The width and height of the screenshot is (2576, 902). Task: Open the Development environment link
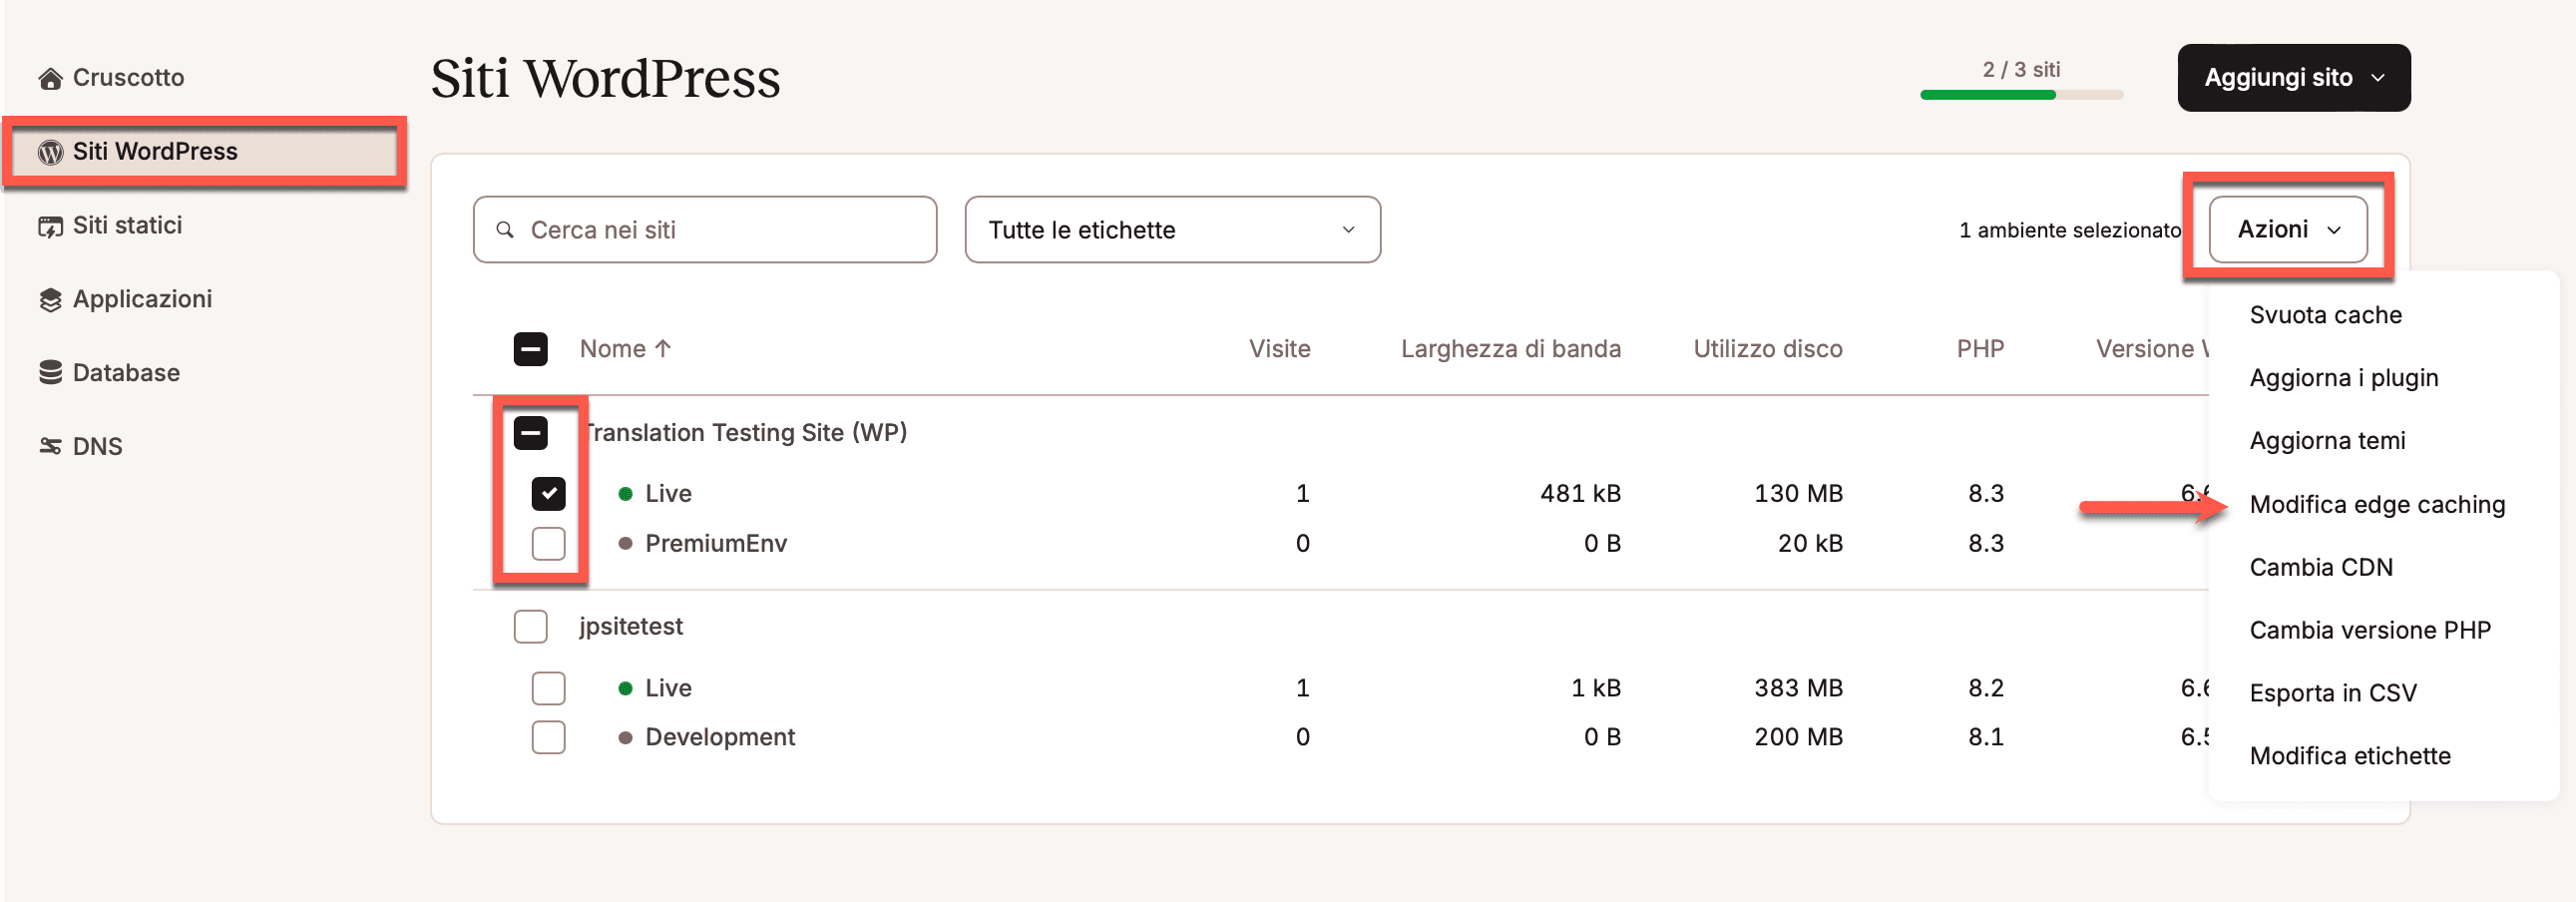tap(719, 737)
